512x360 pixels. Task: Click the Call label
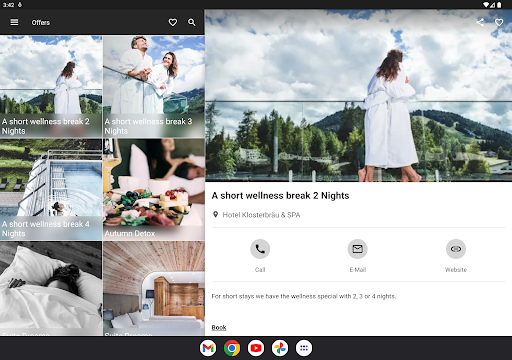(x=260, y=270)
